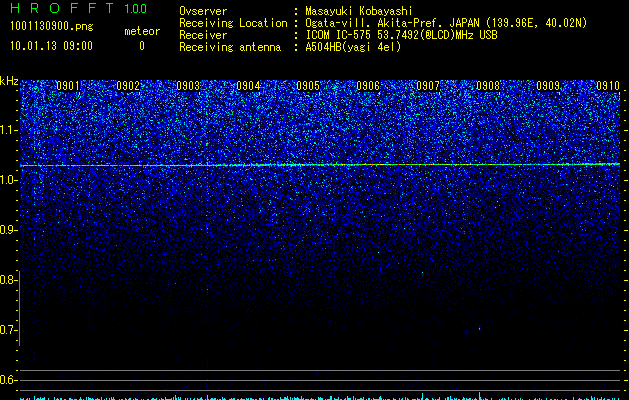
Task: Click the 0.8 kHz axis label
Action: [8, 280]
